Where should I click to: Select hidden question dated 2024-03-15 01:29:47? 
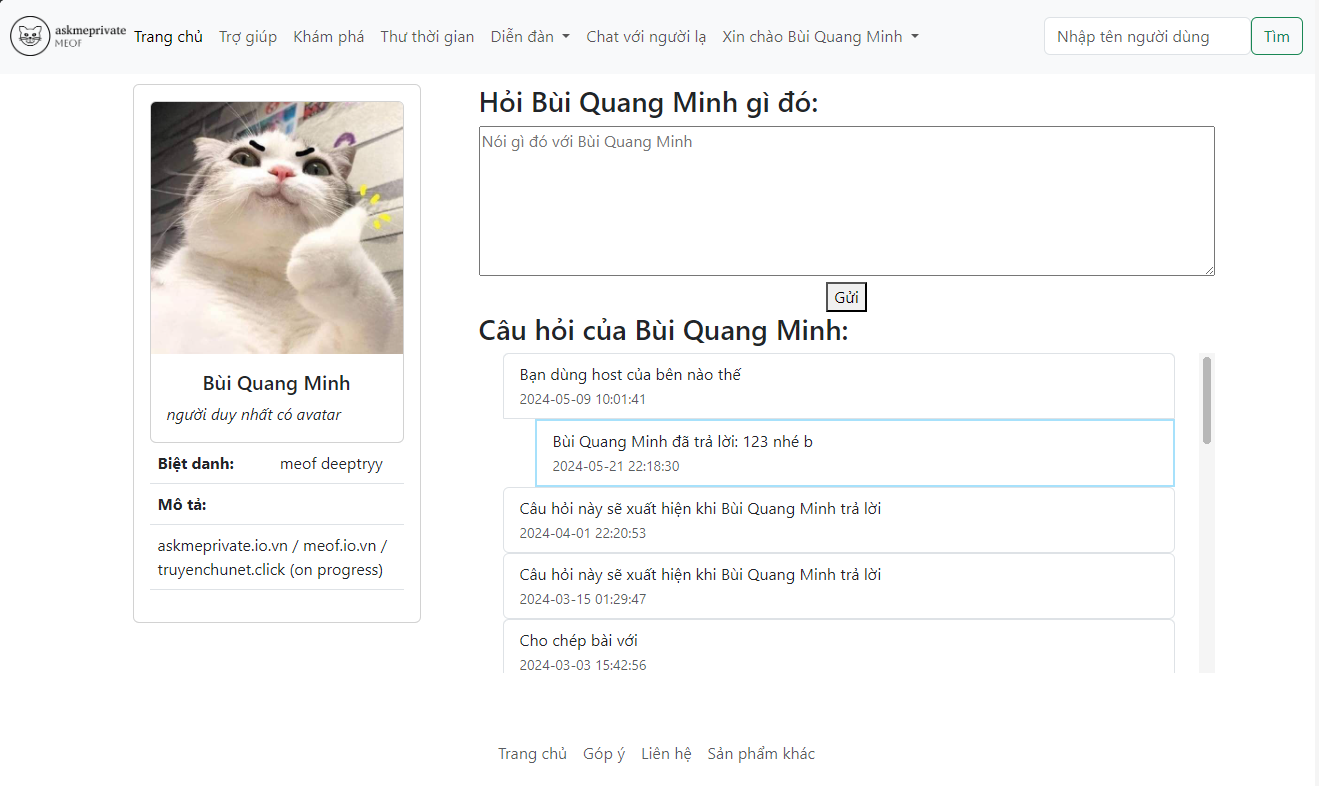pyautogui.click(x=838, y=586)
